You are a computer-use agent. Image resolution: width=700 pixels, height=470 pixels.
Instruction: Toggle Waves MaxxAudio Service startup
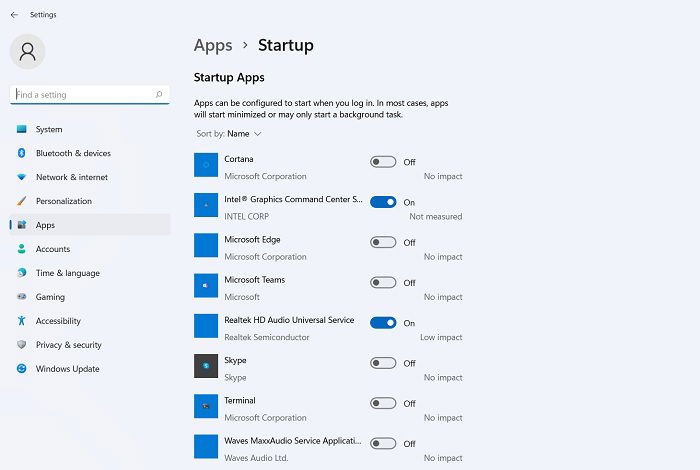[383, 443]
